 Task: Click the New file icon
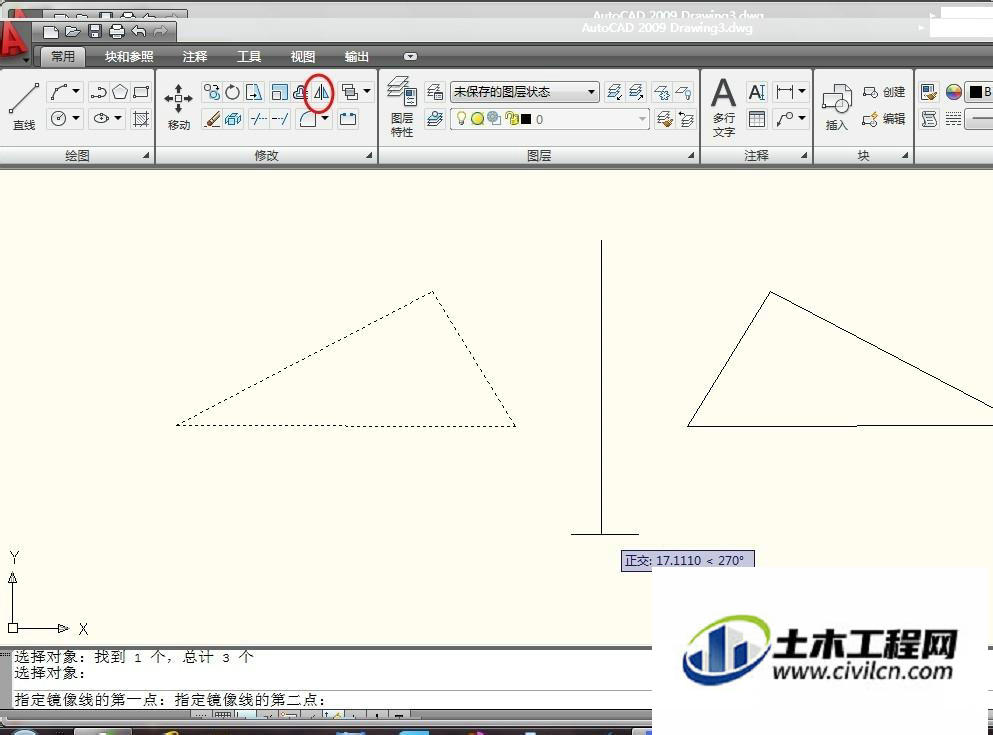[51, 32]
